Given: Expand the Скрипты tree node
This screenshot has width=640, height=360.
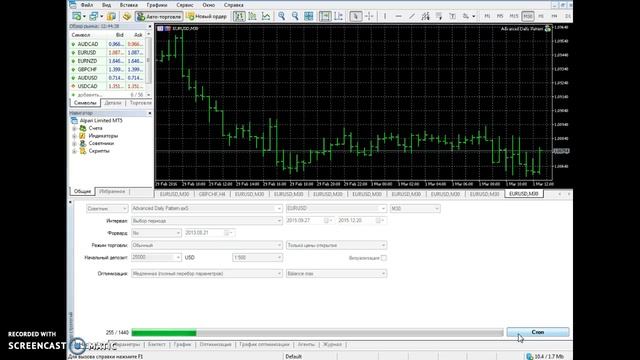Looking at the screenshot, I should pyautogui.click(x=74, y=151).
